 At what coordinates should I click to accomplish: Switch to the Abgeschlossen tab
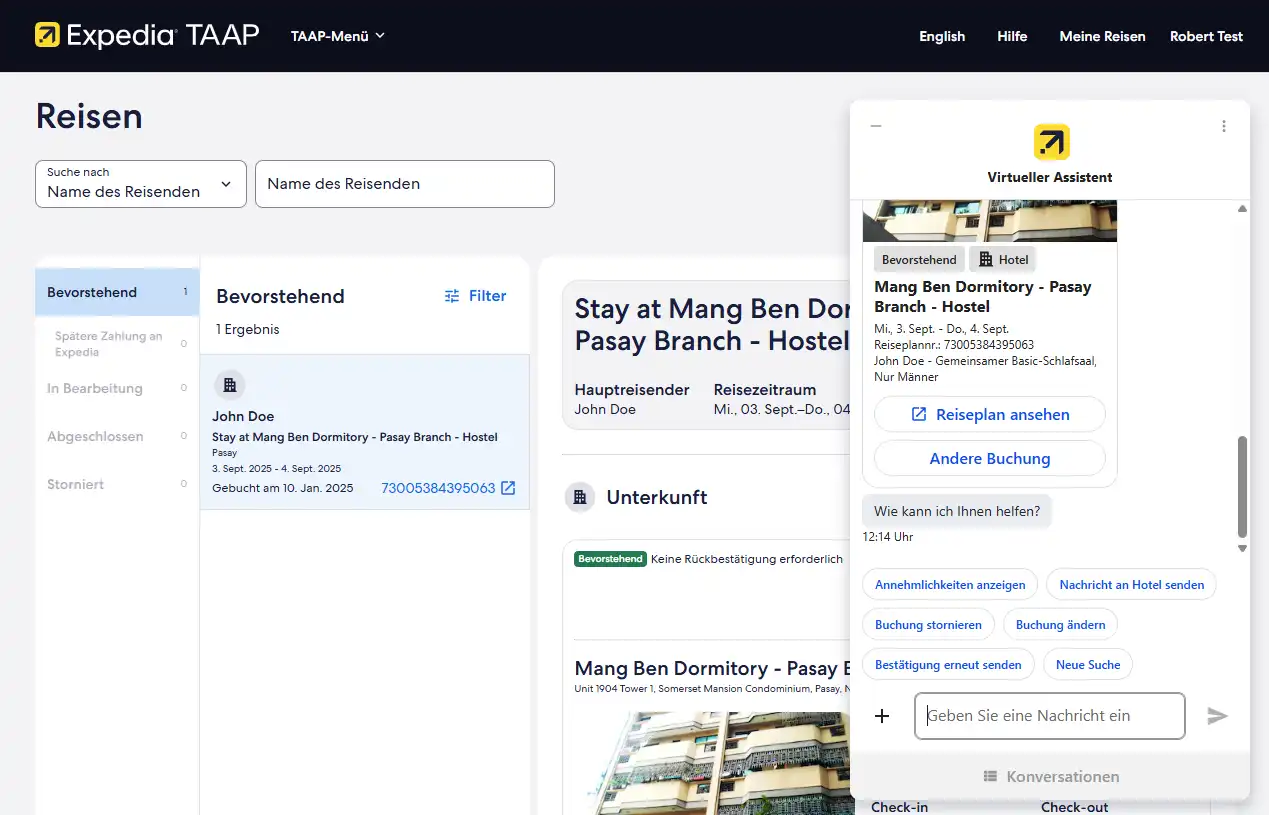pos(118,436)
